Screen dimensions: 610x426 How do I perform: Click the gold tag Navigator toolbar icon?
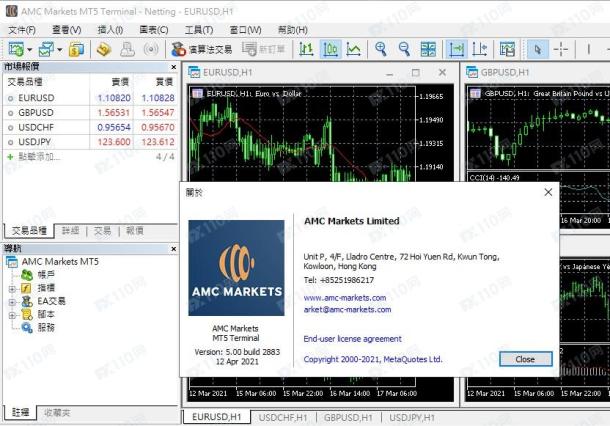pyautogui.click(x=104, y=49)
